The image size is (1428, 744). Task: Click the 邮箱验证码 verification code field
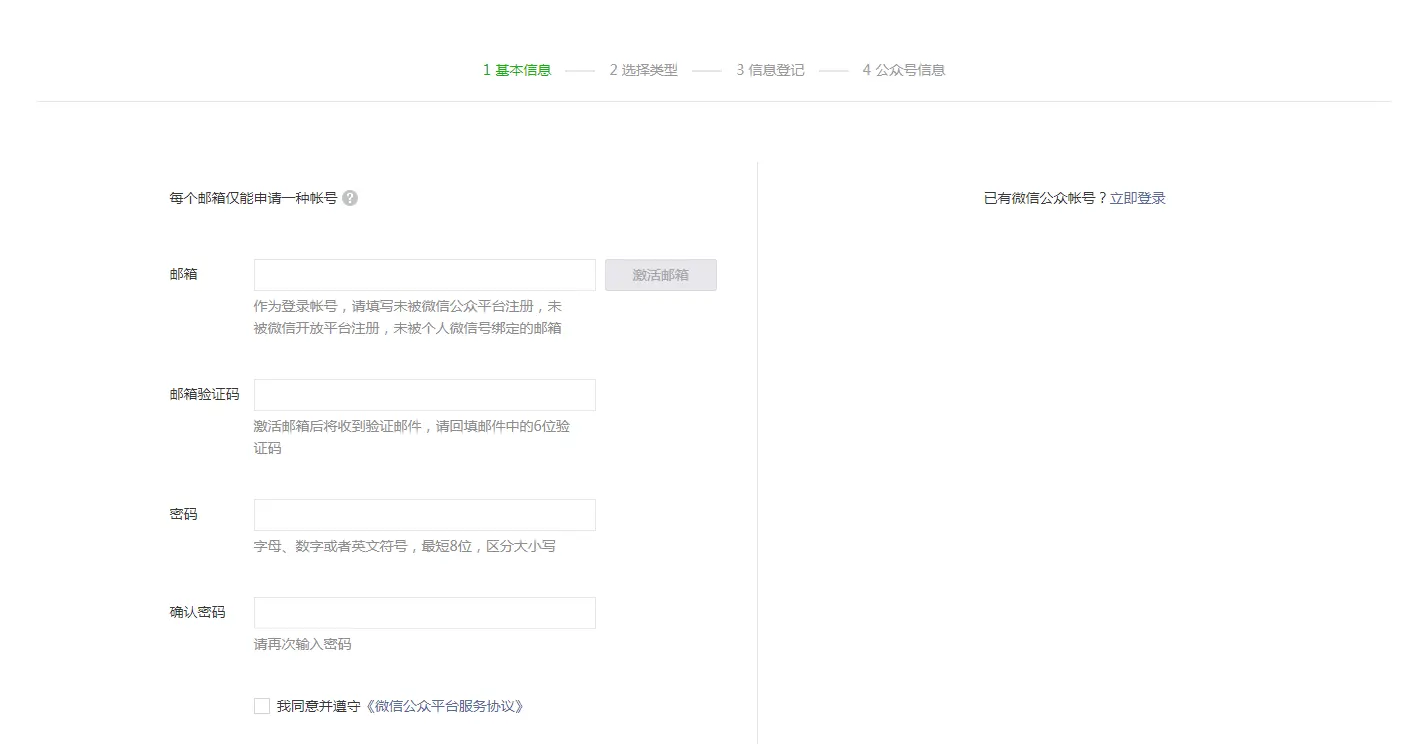[x=424, y=394]
